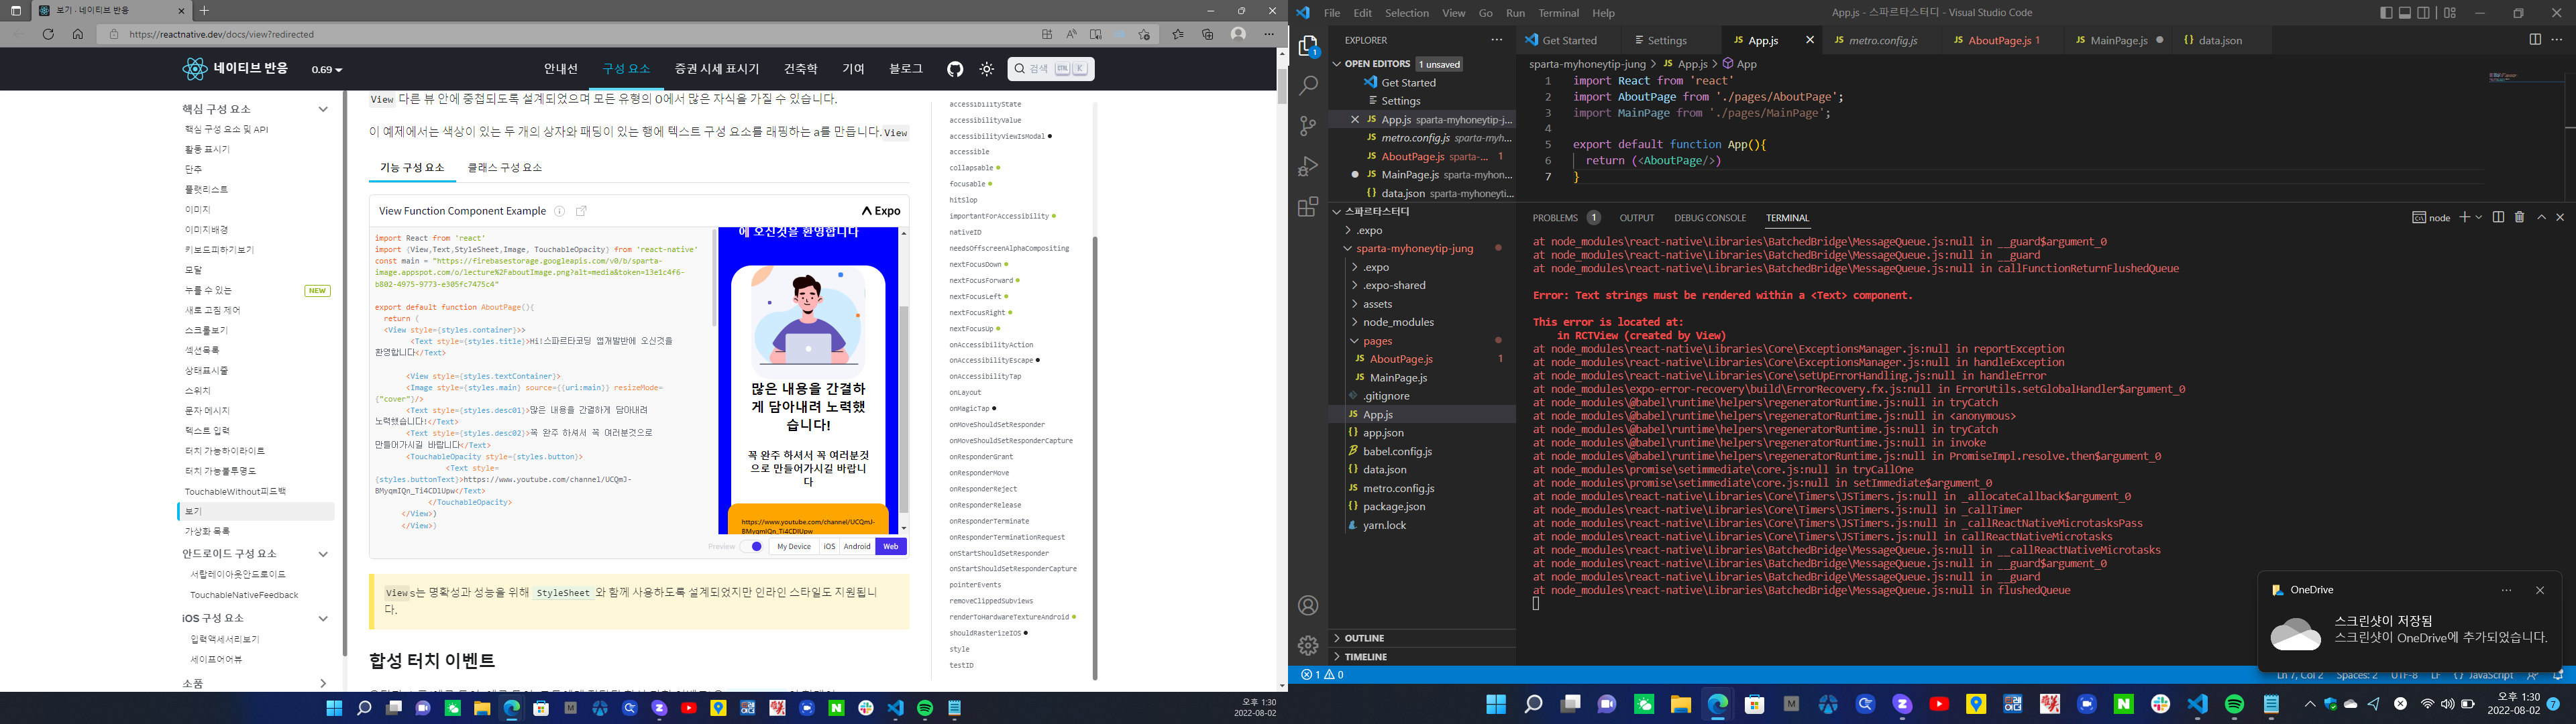
Task: Toggle the primary side bar in VS Code
Action: [2386, 13]
